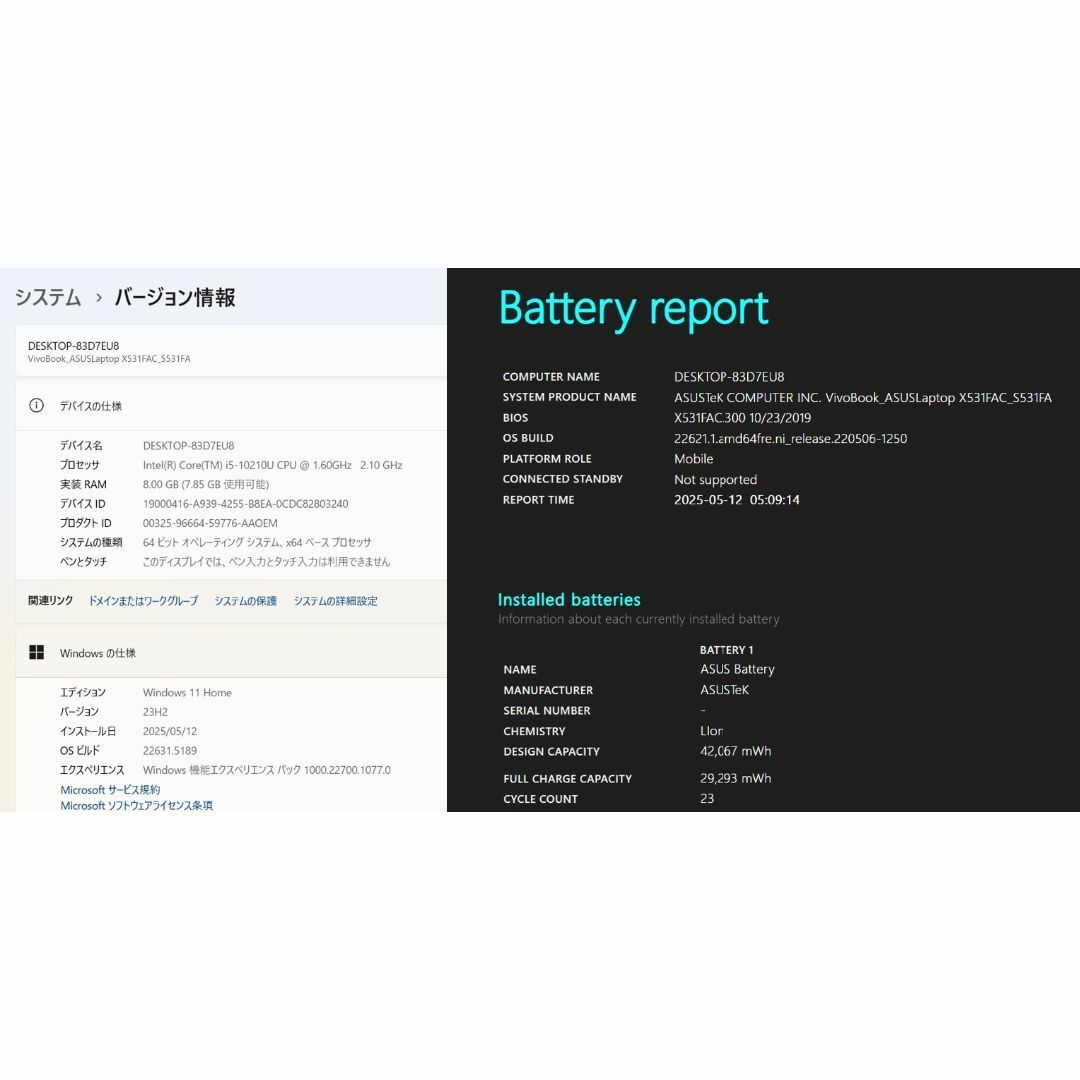
Task: Click the ペンとタッチ label
Action: [x=83, y=561]
